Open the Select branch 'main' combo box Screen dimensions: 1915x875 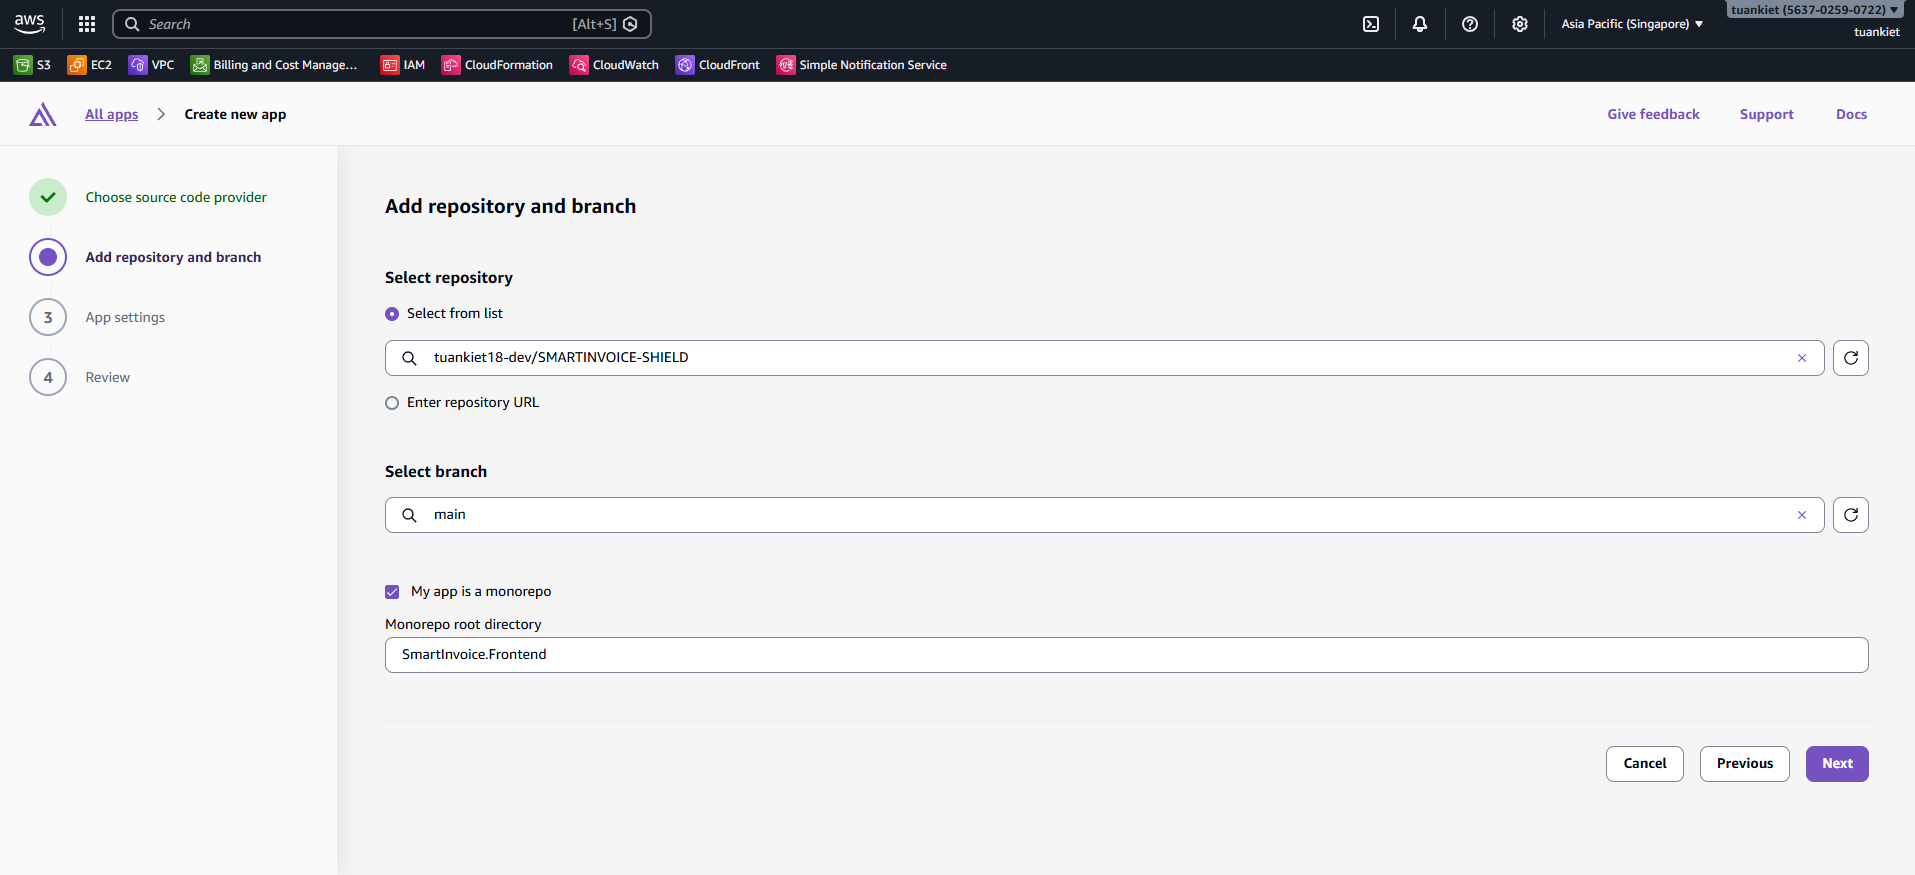click(x=1100, y=515)
